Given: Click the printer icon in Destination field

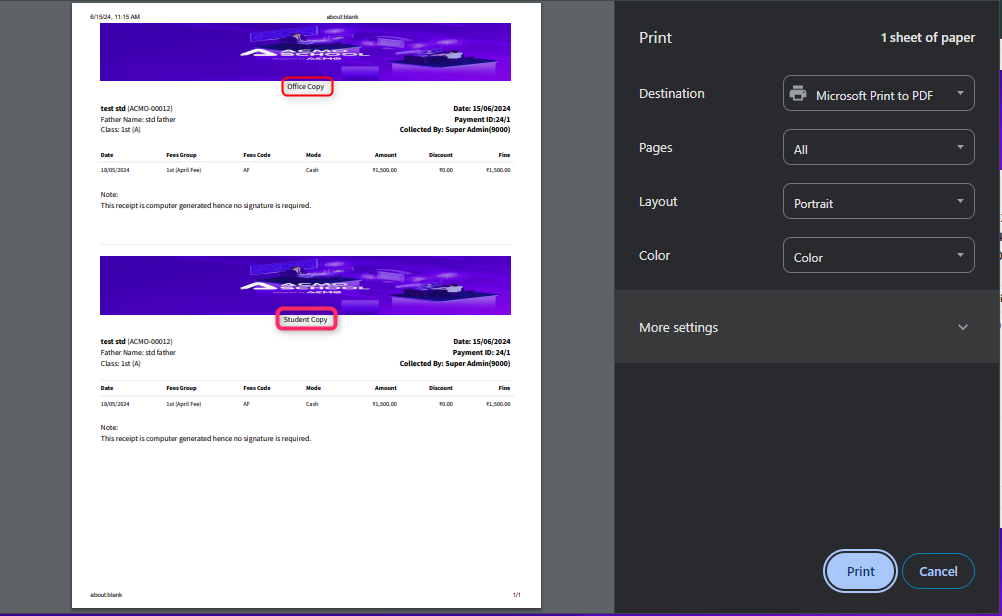Looking at the screenshot, I should pyautogui.click(x=798, y=95).
